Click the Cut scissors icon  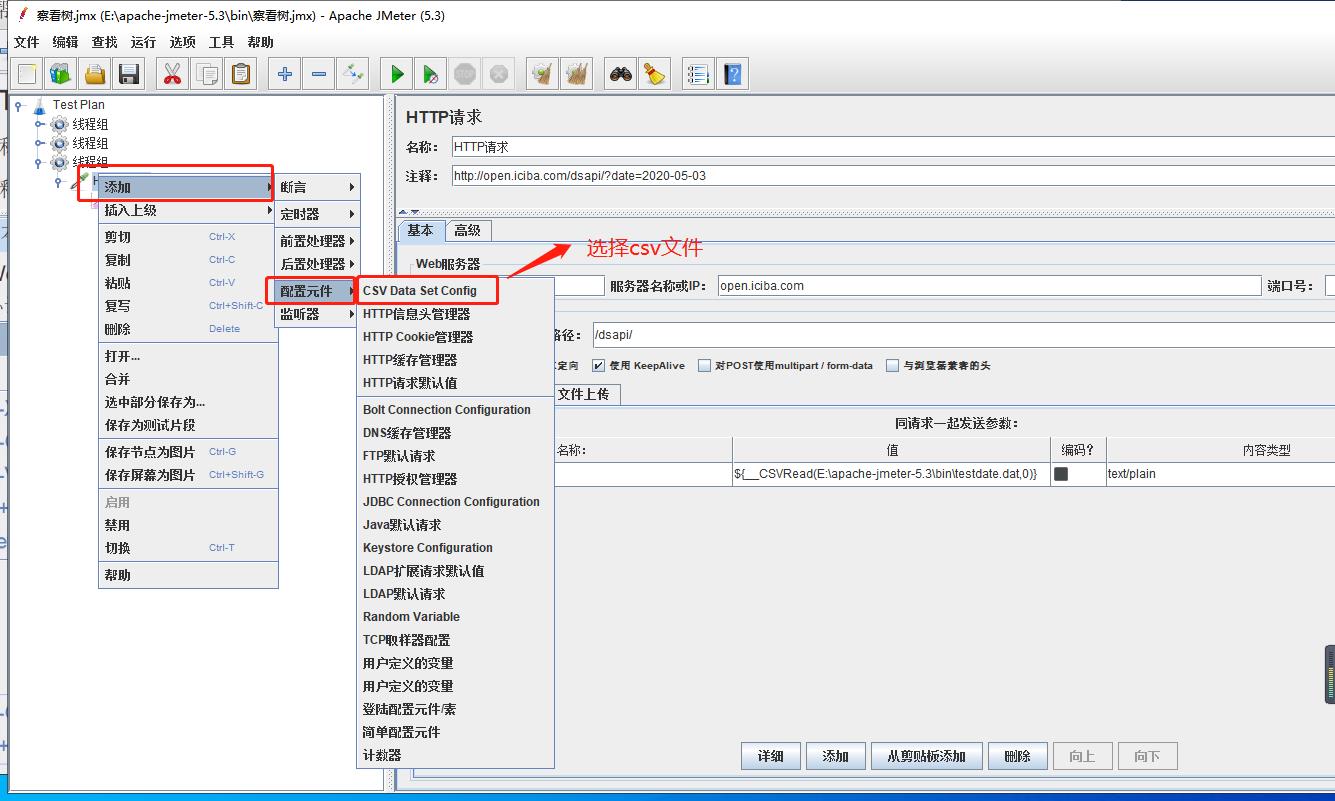173,74
